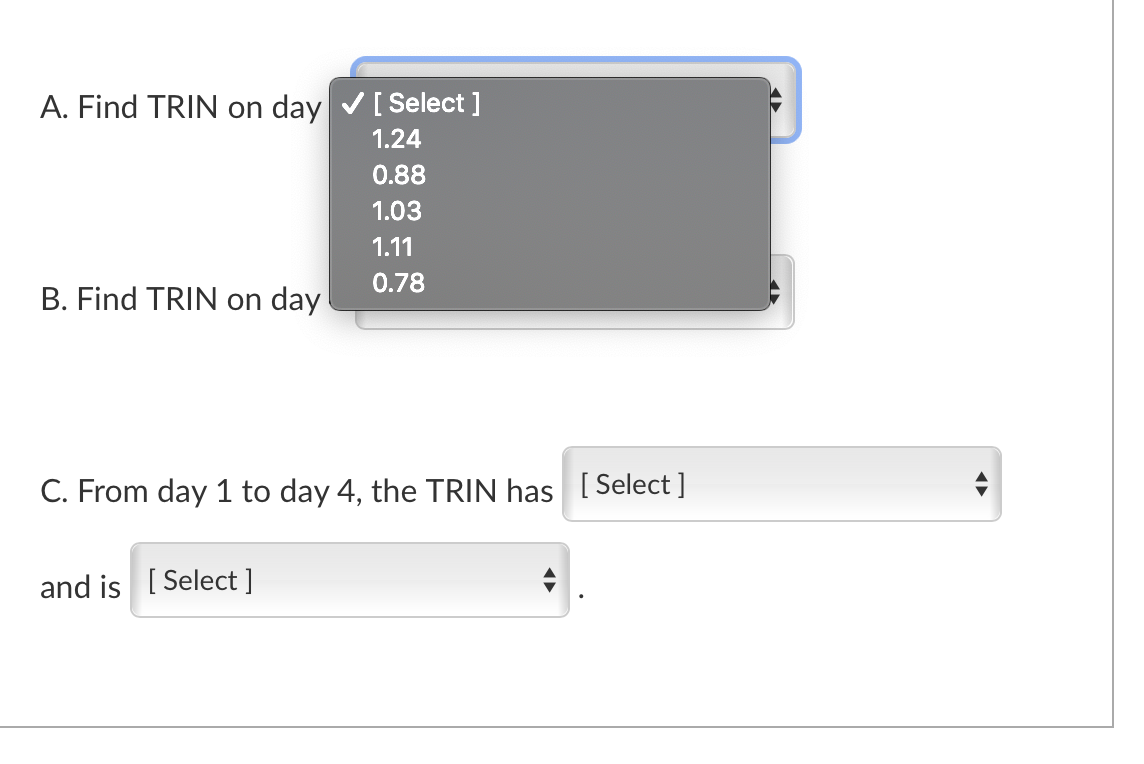Click the text 'A. Find TRIN on day'

pyautogui.click(x=180, y=107)
